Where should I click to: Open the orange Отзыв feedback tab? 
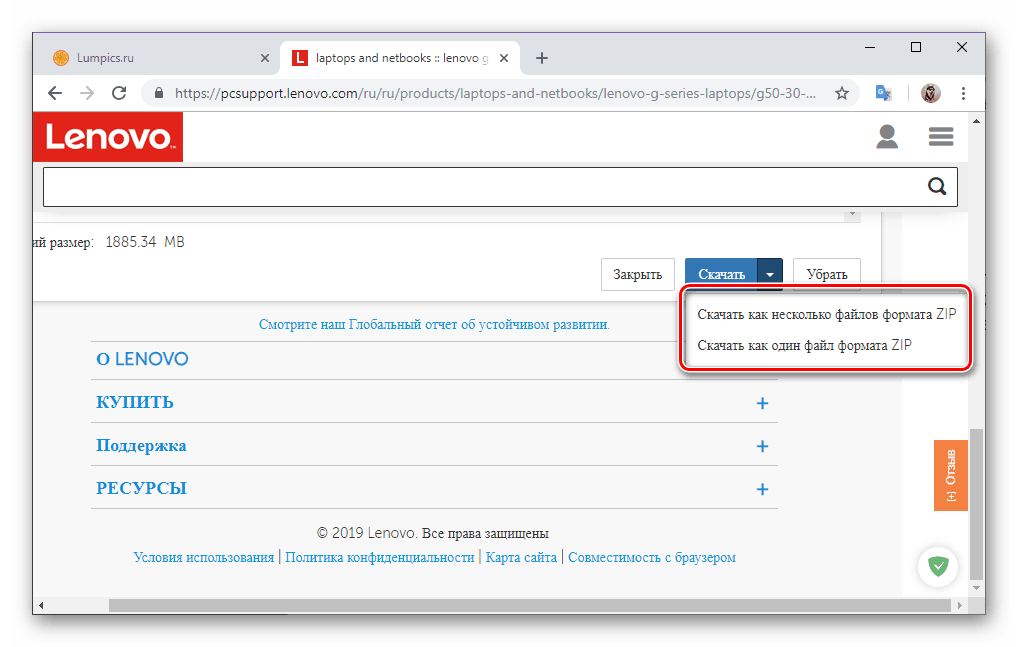click(x=950, y=475)
